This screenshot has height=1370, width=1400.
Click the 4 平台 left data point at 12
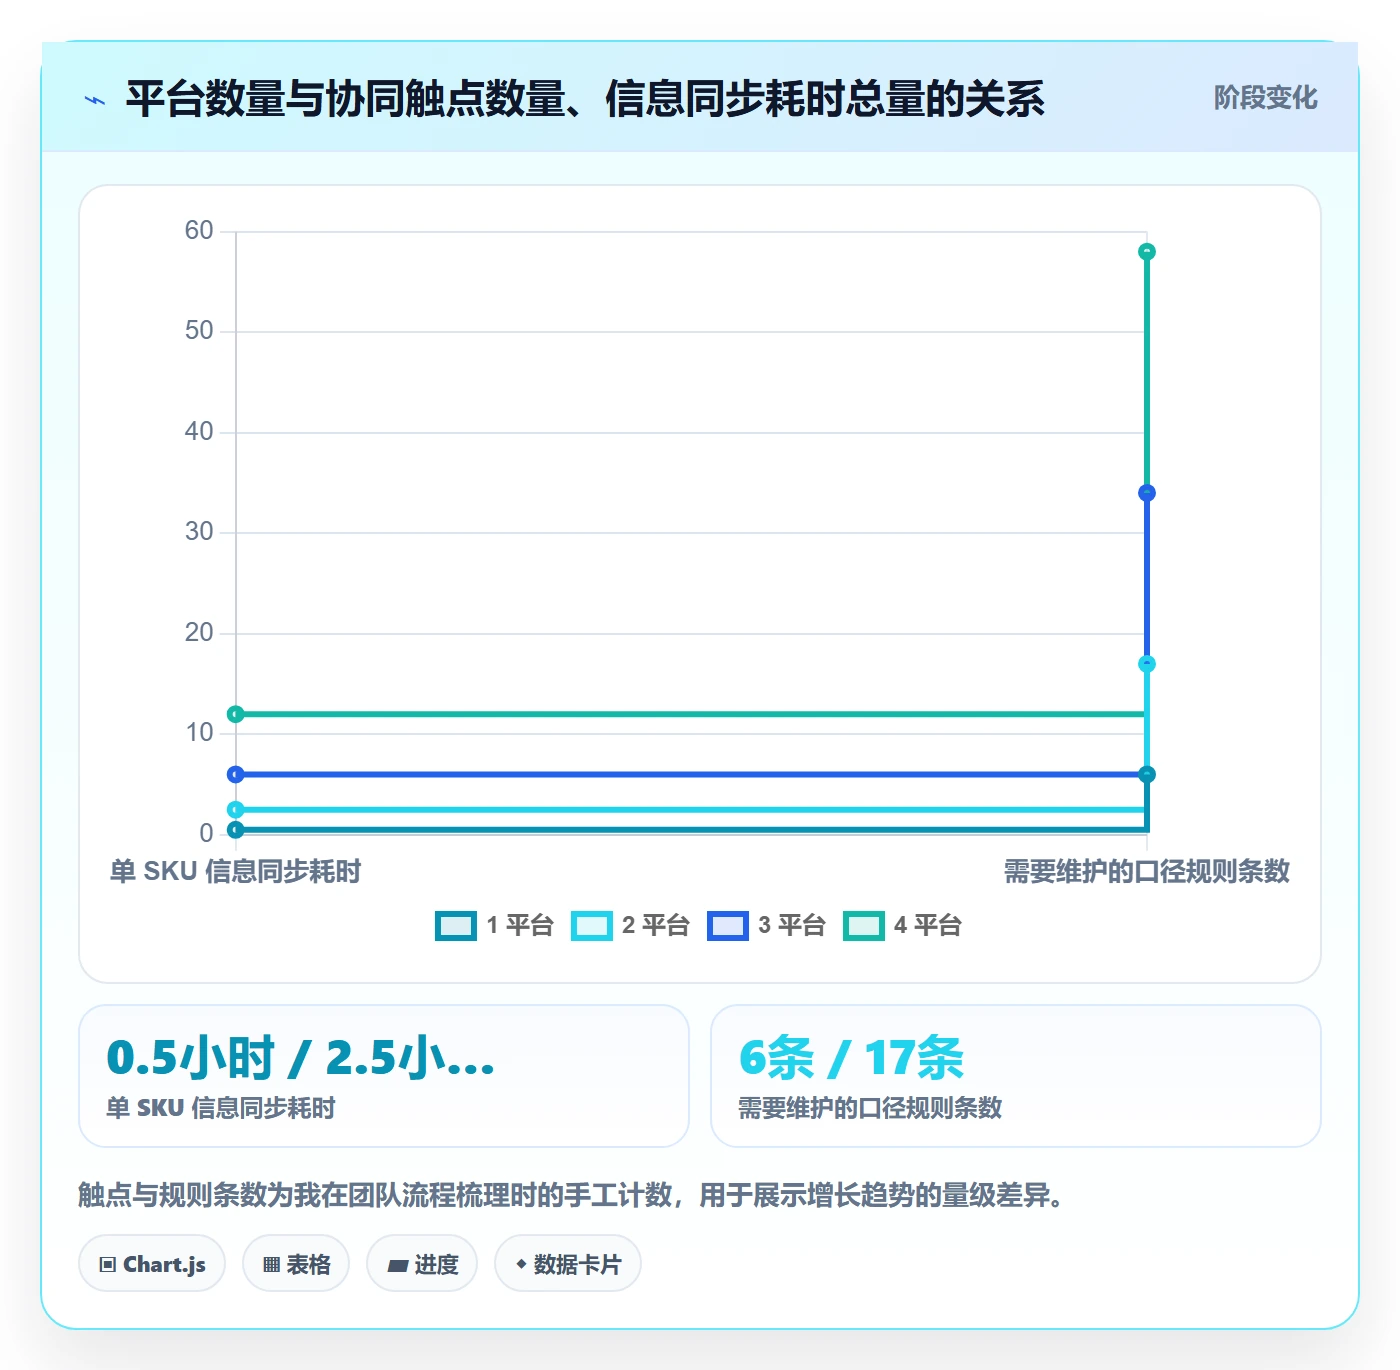point(236,714)
